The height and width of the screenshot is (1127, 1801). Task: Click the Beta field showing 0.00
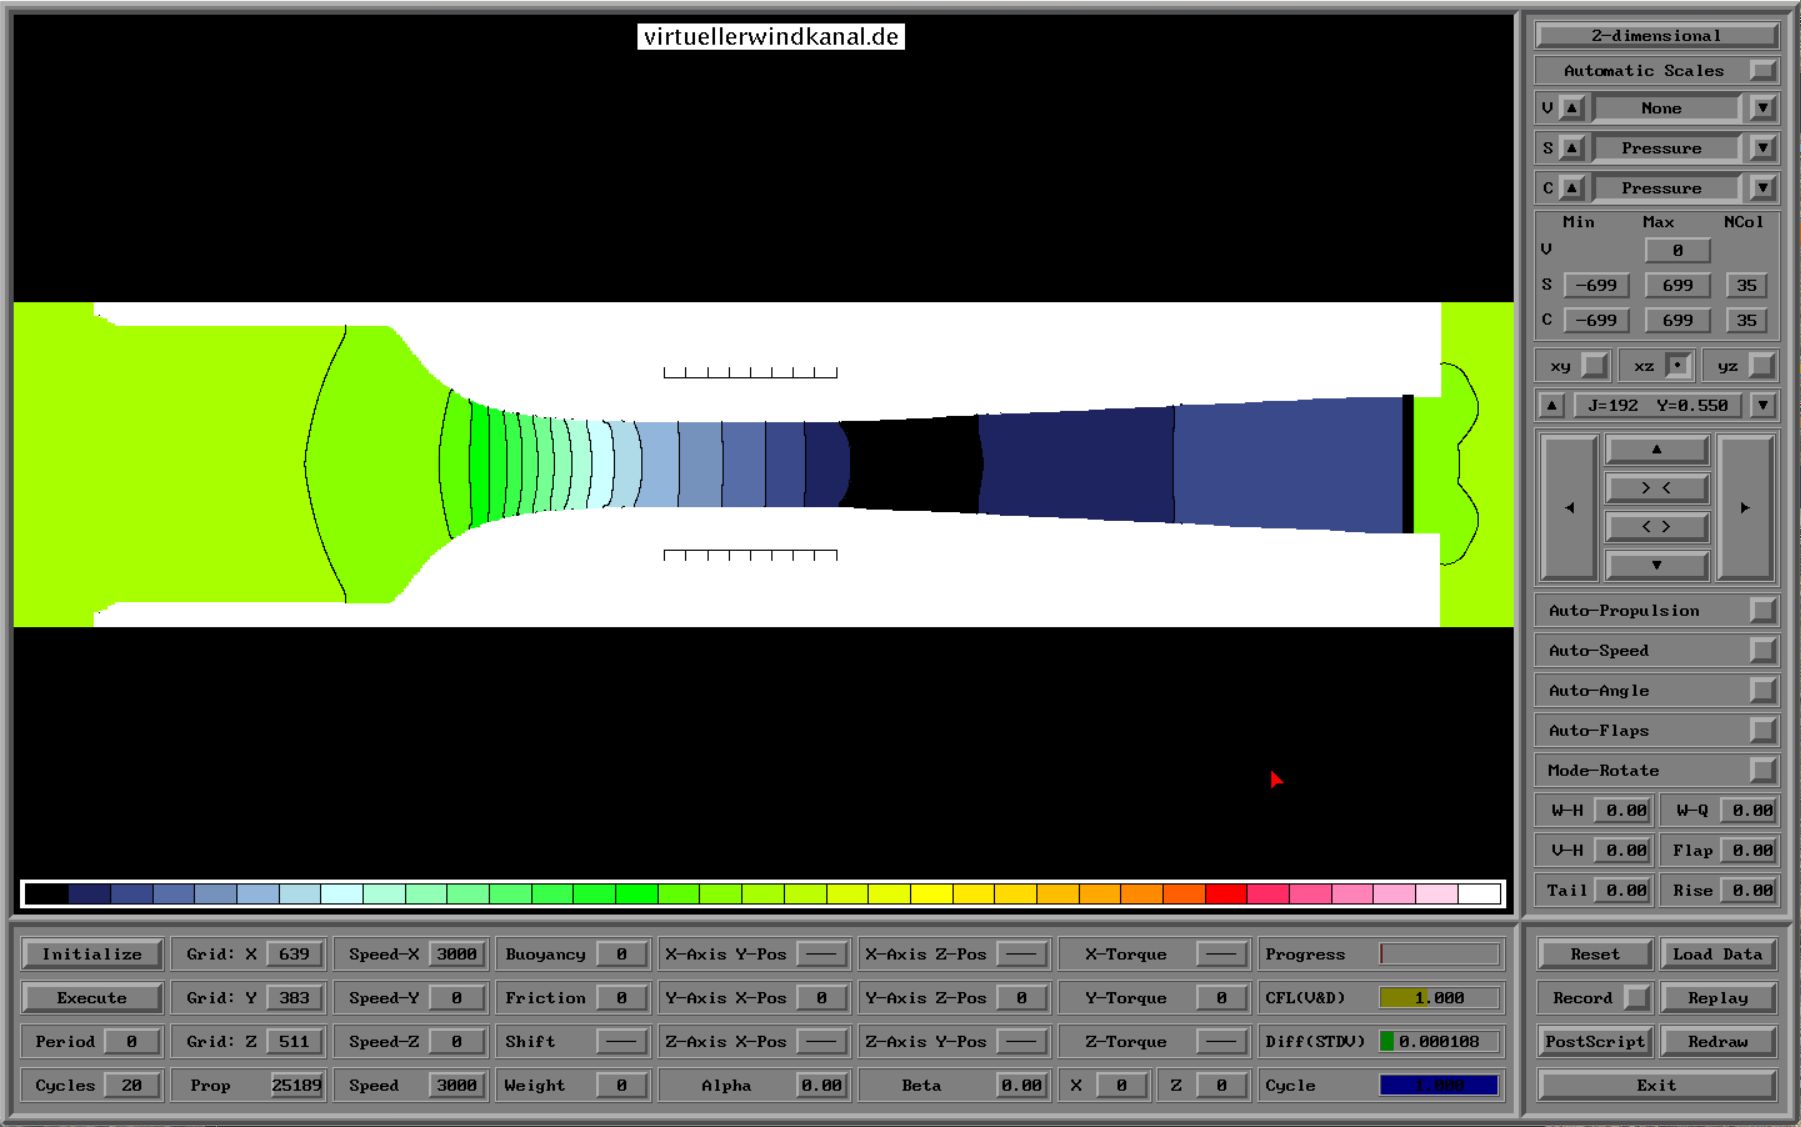1021,1085
